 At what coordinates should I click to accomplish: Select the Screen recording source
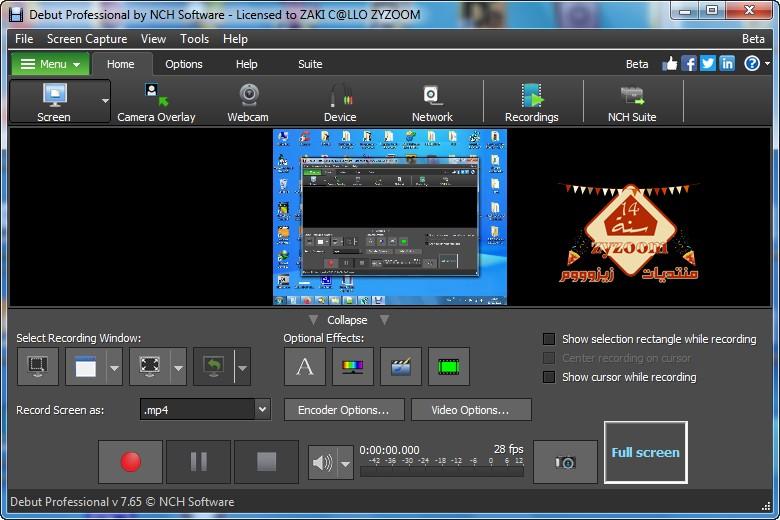click(54, 102)
